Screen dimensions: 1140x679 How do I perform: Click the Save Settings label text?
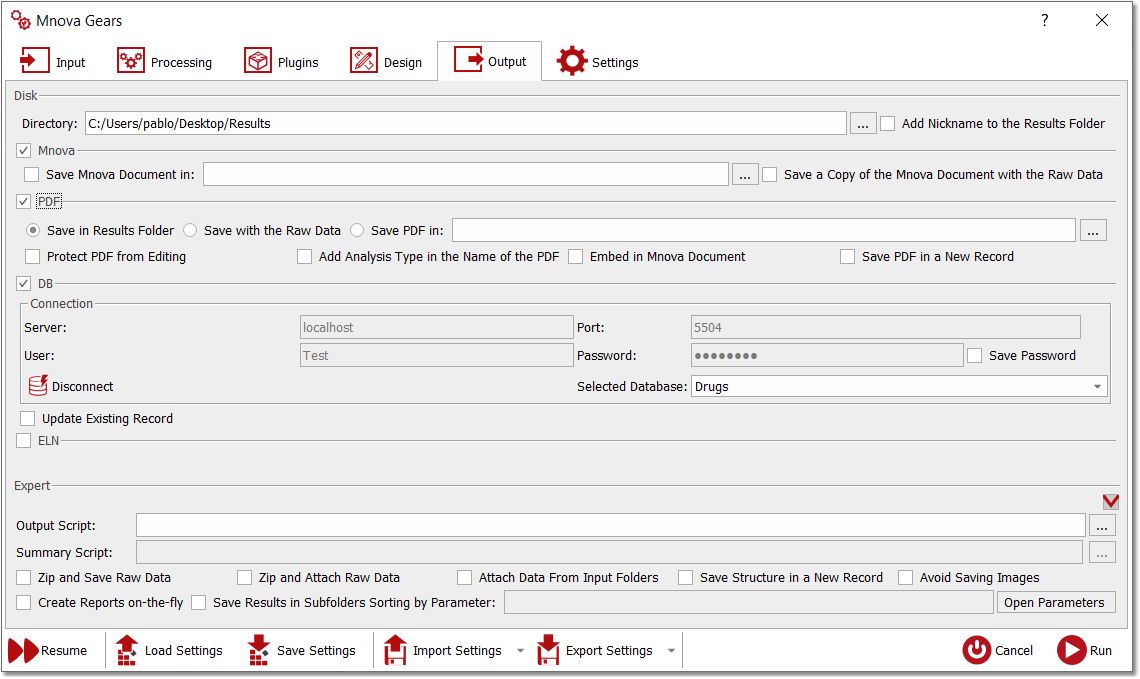coord(316,651)
